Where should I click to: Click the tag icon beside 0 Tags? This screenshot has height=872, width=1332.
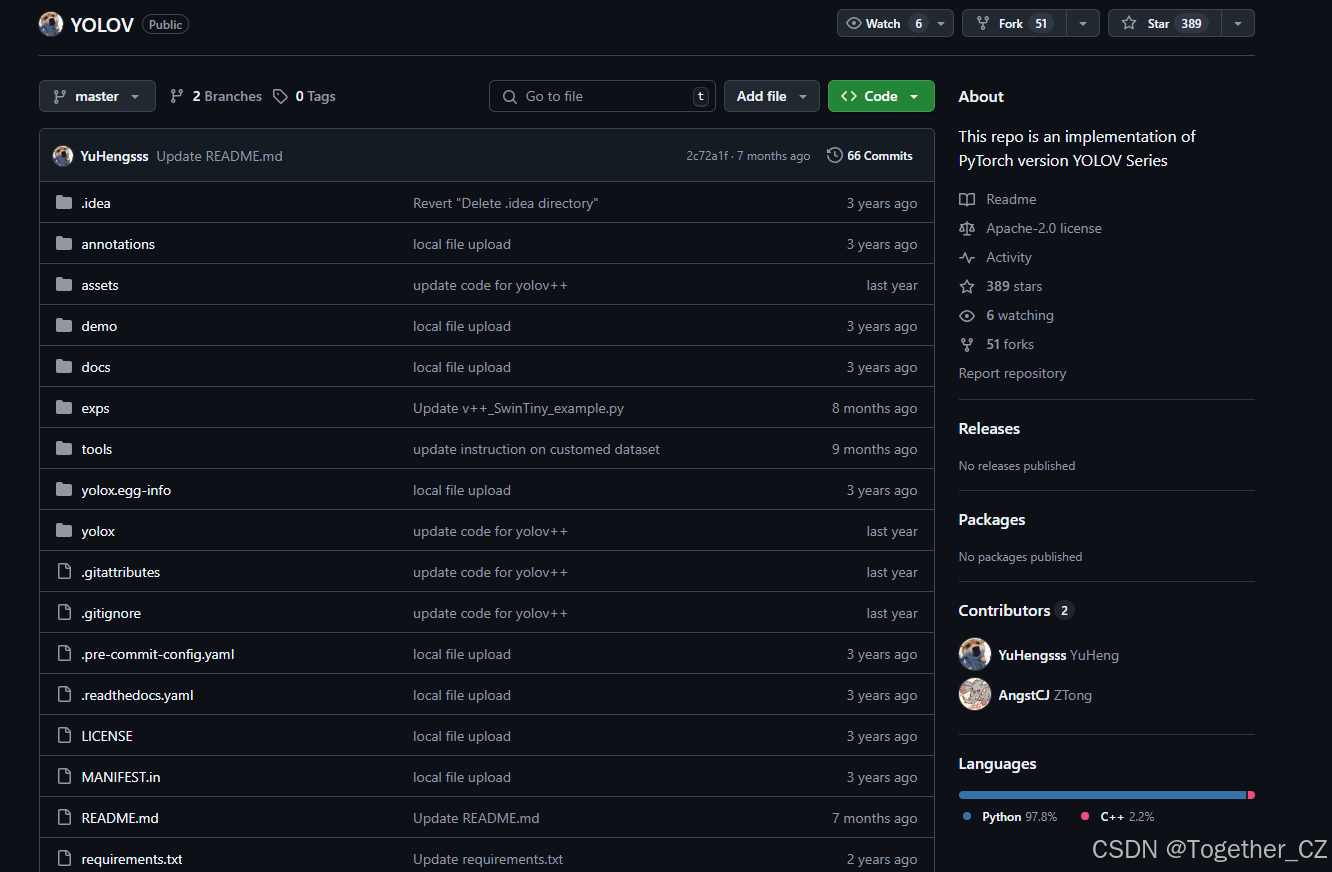click(281, 96)
